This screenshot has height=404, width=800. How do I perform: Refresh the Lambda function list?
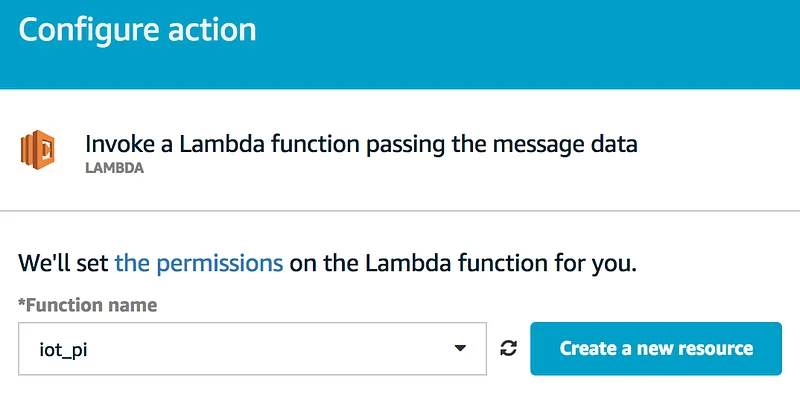[508, 348]
